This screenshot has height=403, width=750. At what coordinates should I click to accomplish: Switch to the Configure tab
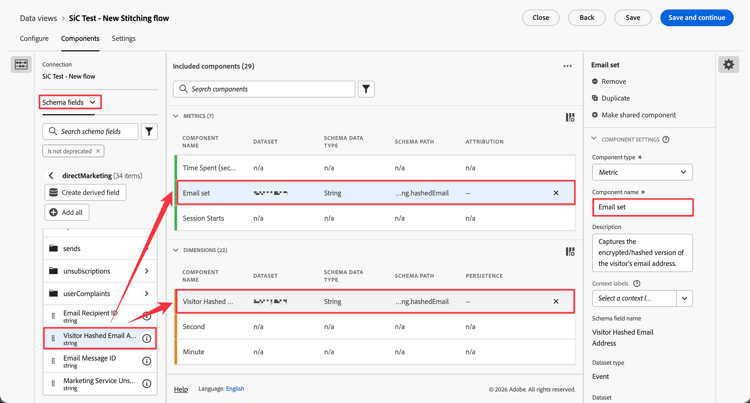34,39
